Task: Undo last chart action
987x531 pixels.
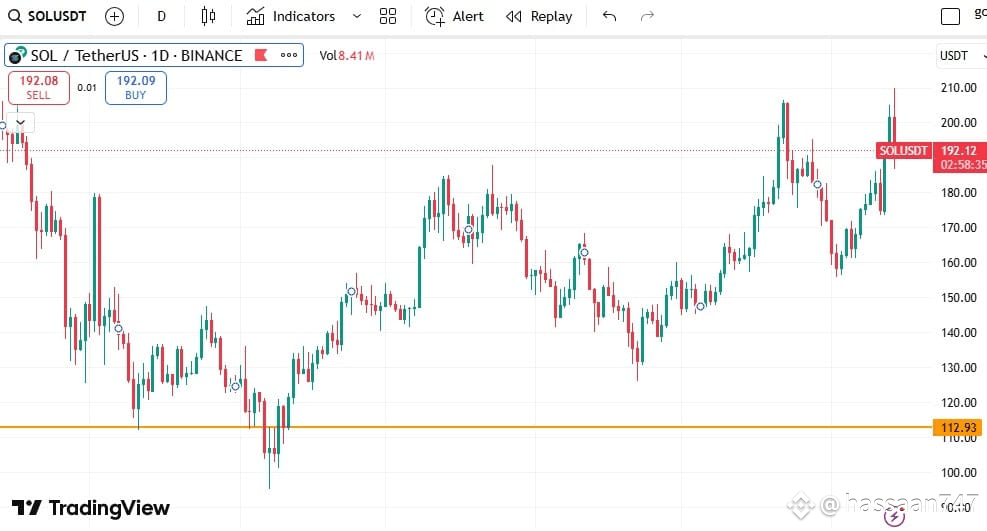Action: click(609, 16)
